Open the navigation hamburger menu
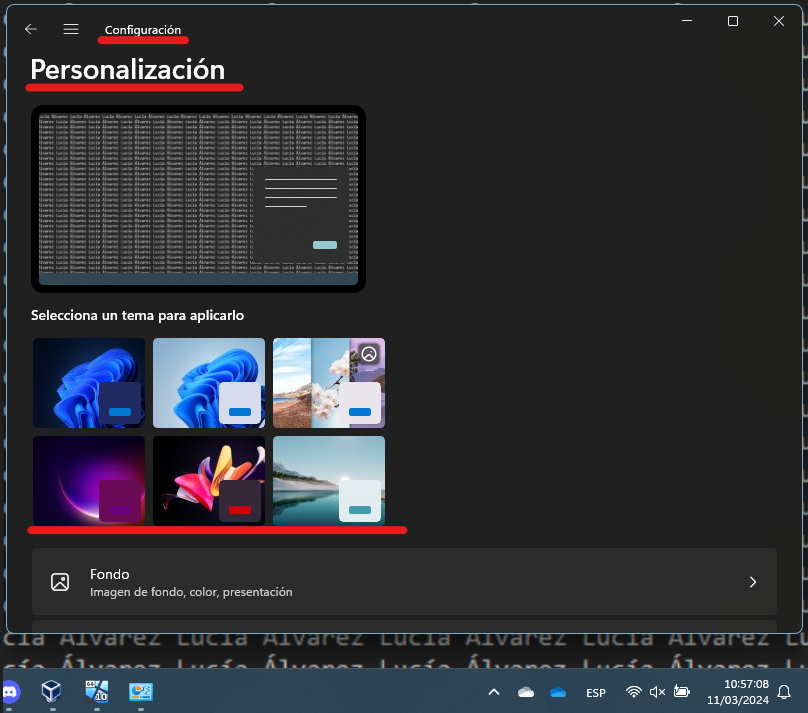This screenshot has height=713, width=808. tap(70, 29)
